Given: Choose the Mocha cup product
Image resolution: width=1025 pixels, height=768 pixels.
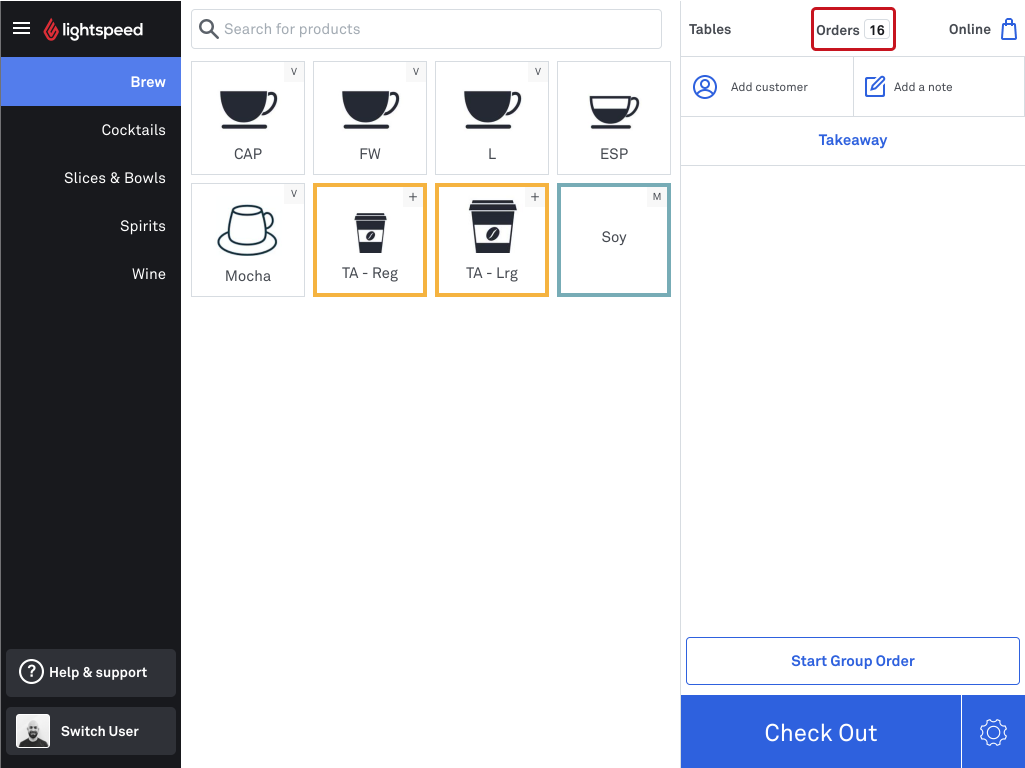Looking at the screenshot, I should point(248,240).
